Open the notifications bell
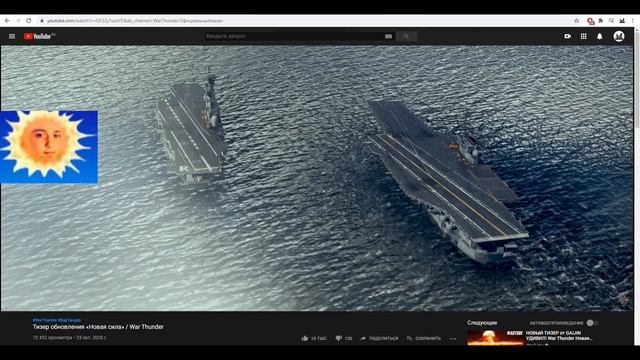 coord(600,36)
